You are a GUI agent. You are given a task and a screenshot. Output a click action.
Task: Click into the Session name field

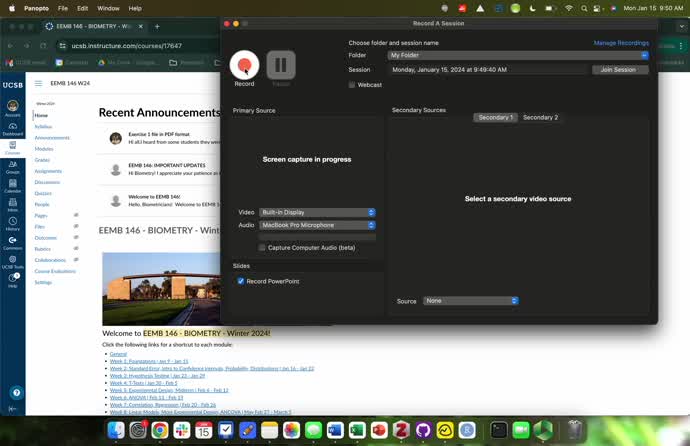pyautogui.click(x=488, y=70)
